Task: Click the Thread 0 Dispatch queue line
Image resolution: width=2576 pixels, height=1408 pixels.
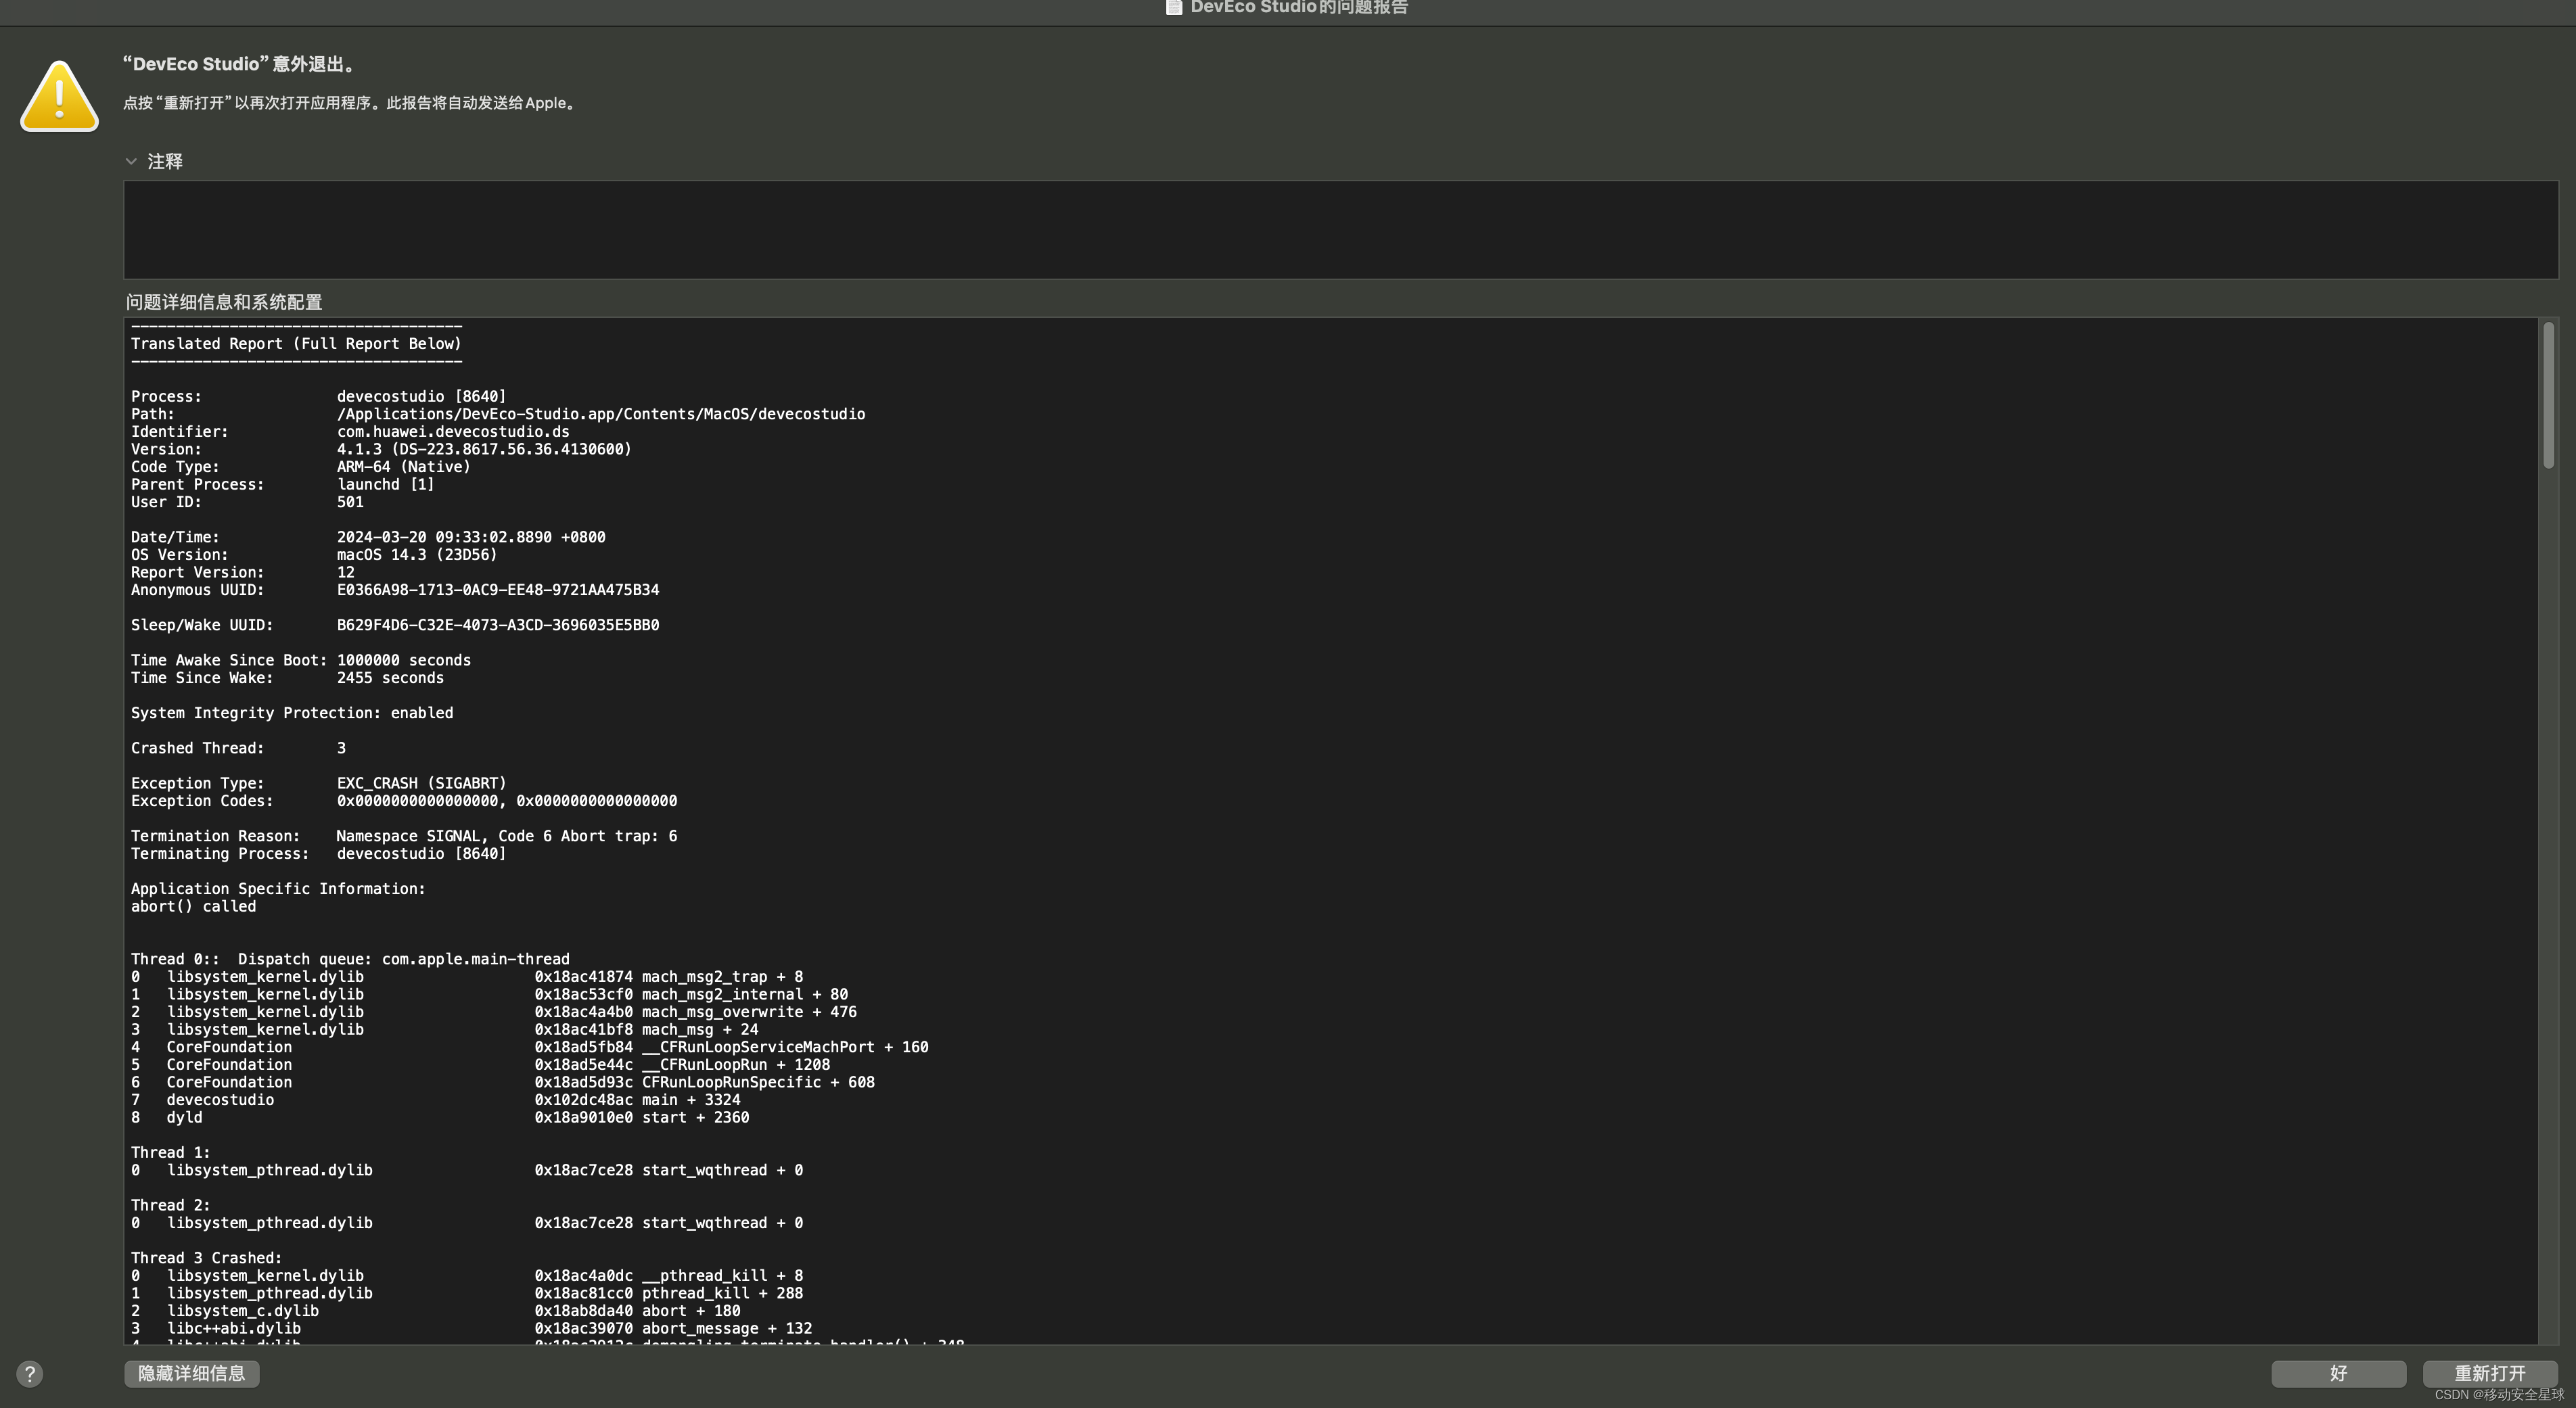Action: coord(350,959)
